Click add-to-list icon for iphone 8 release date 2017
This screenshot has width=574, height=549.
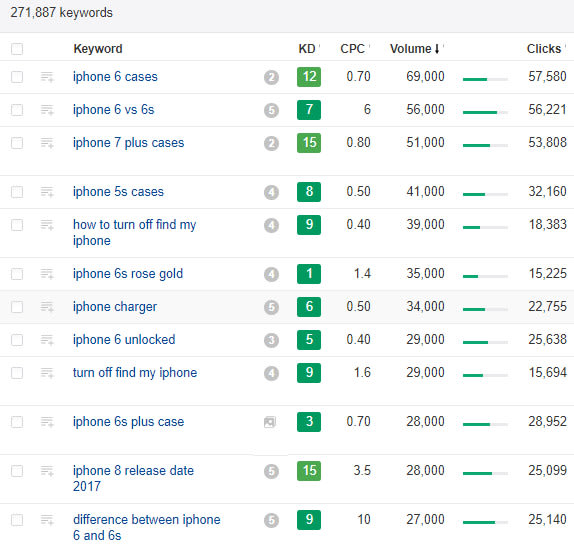47,471
